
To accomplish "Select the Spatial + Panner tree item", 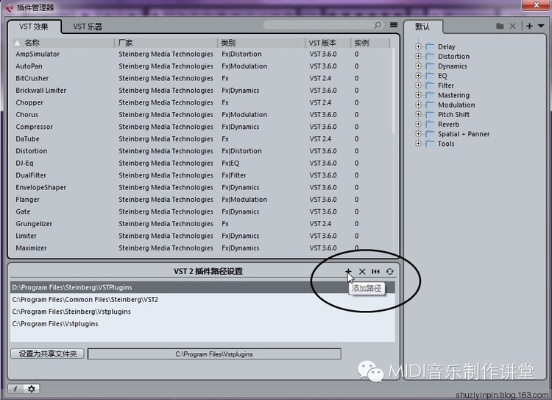I will click(464, 134).
